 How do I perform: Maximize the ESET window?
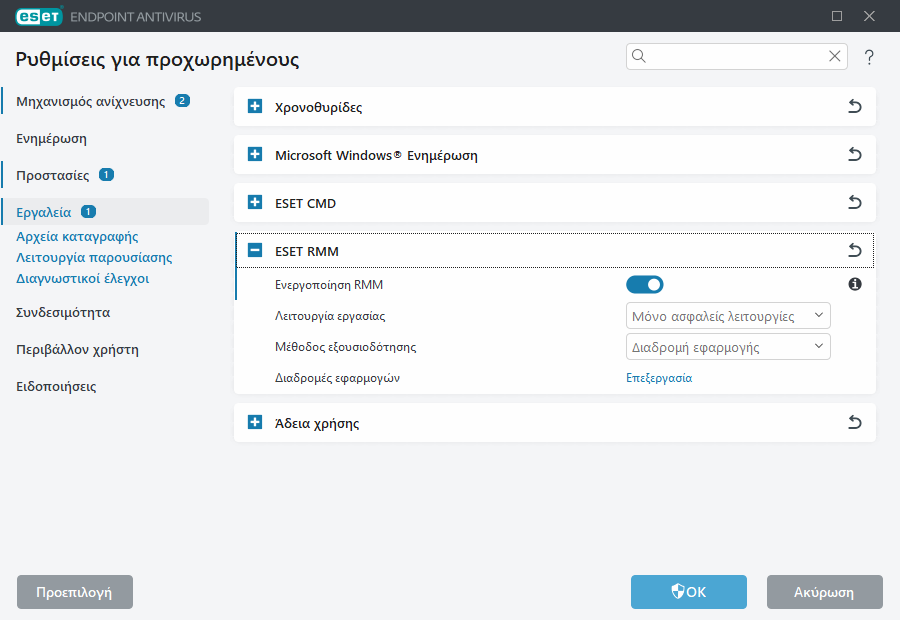pos(837,16)
